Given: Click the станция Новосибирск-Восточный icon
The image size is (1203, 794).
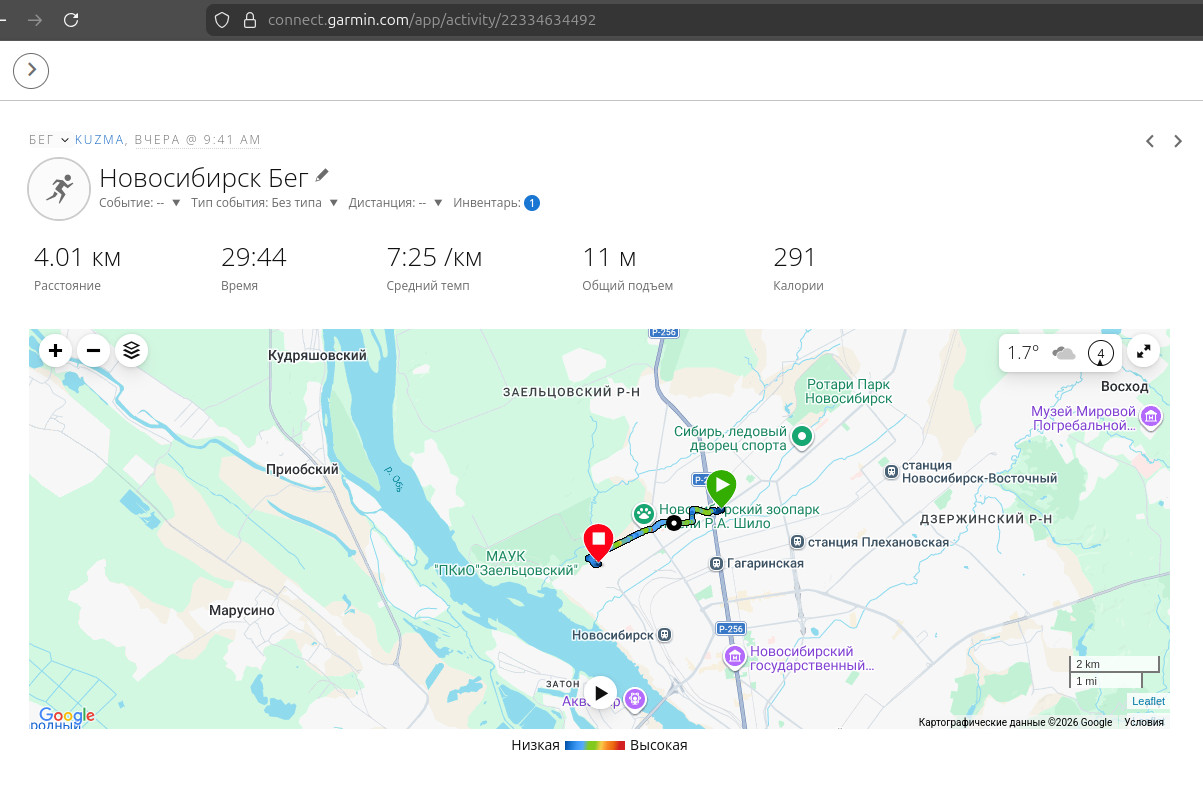Looking at the screenshot, I should [891, 470].
